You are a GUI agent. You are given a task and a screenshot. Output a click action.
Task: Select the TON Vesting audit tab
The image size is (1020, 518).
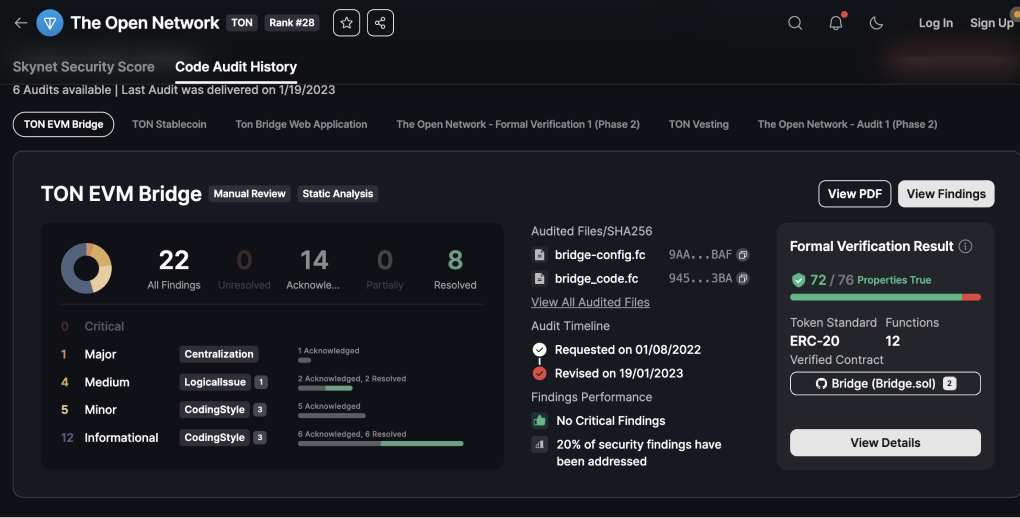(698, 124)
